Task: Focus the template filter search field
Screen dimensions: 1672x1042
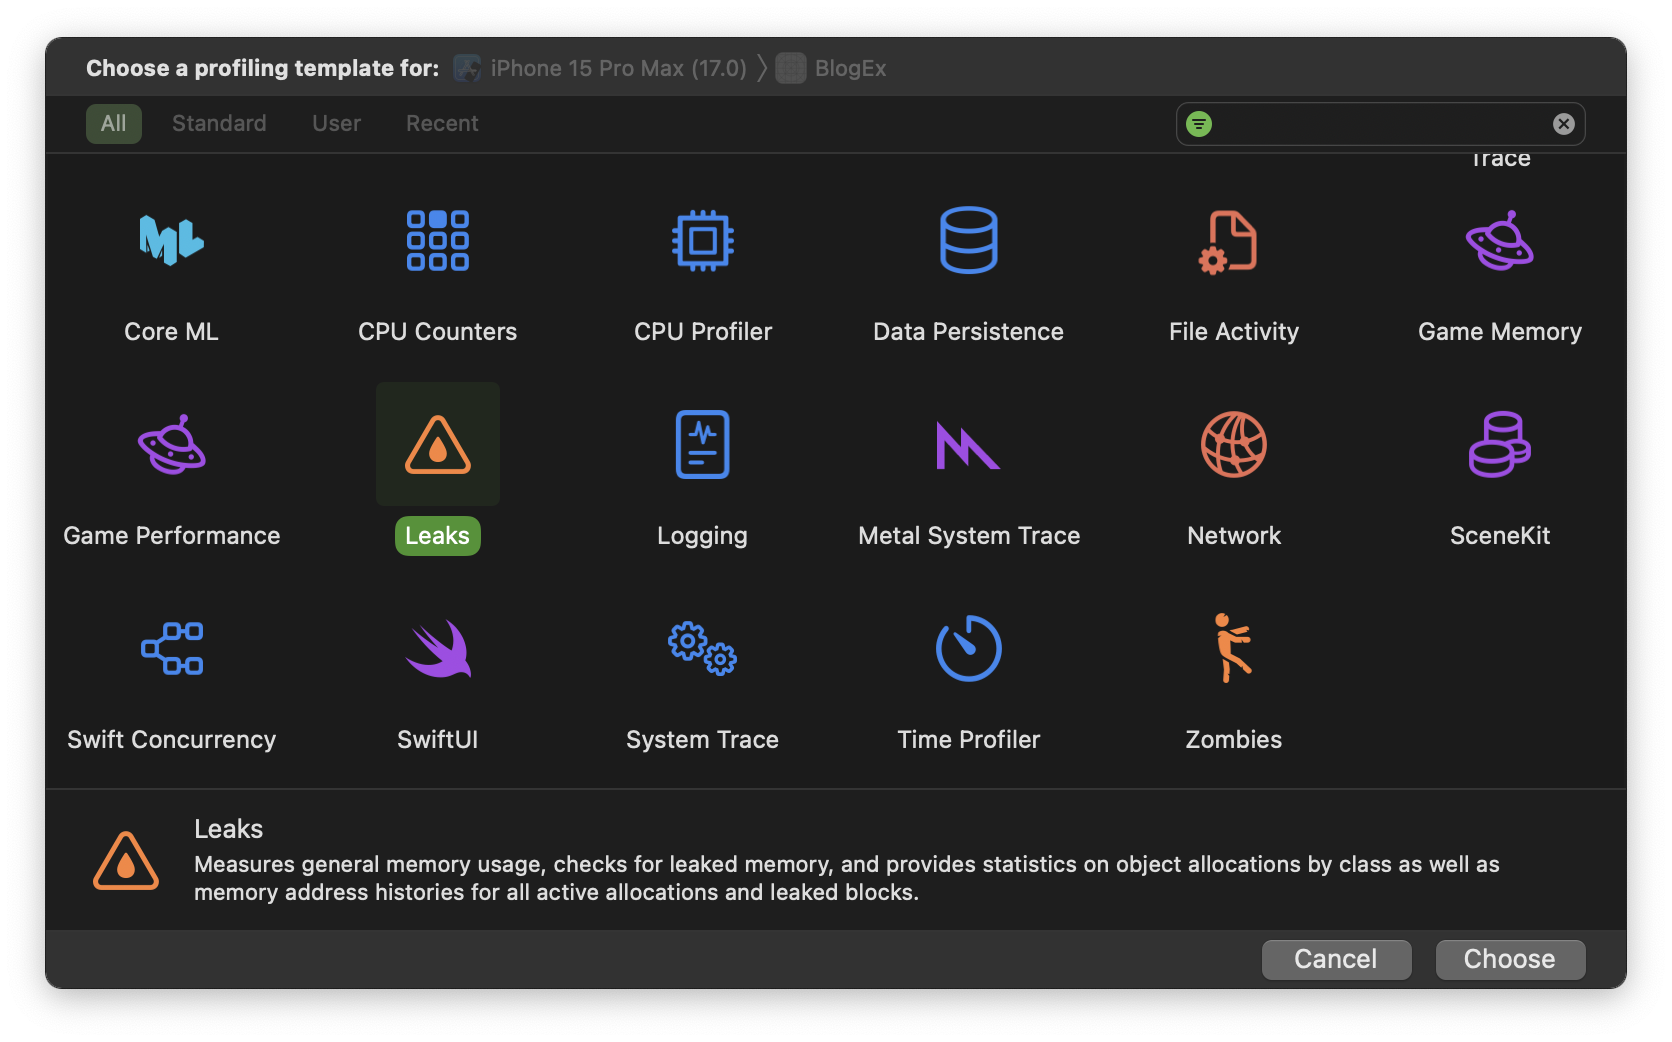Action: 1381,124
